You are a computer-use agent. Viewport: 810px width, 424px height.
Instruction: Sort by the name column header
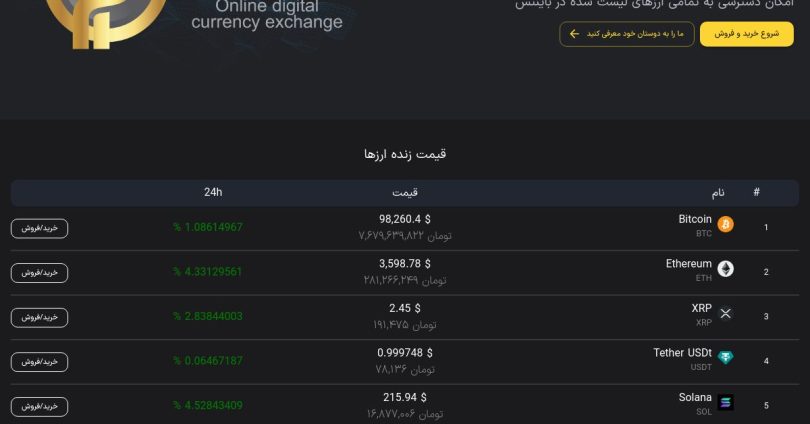coord(718,192)
